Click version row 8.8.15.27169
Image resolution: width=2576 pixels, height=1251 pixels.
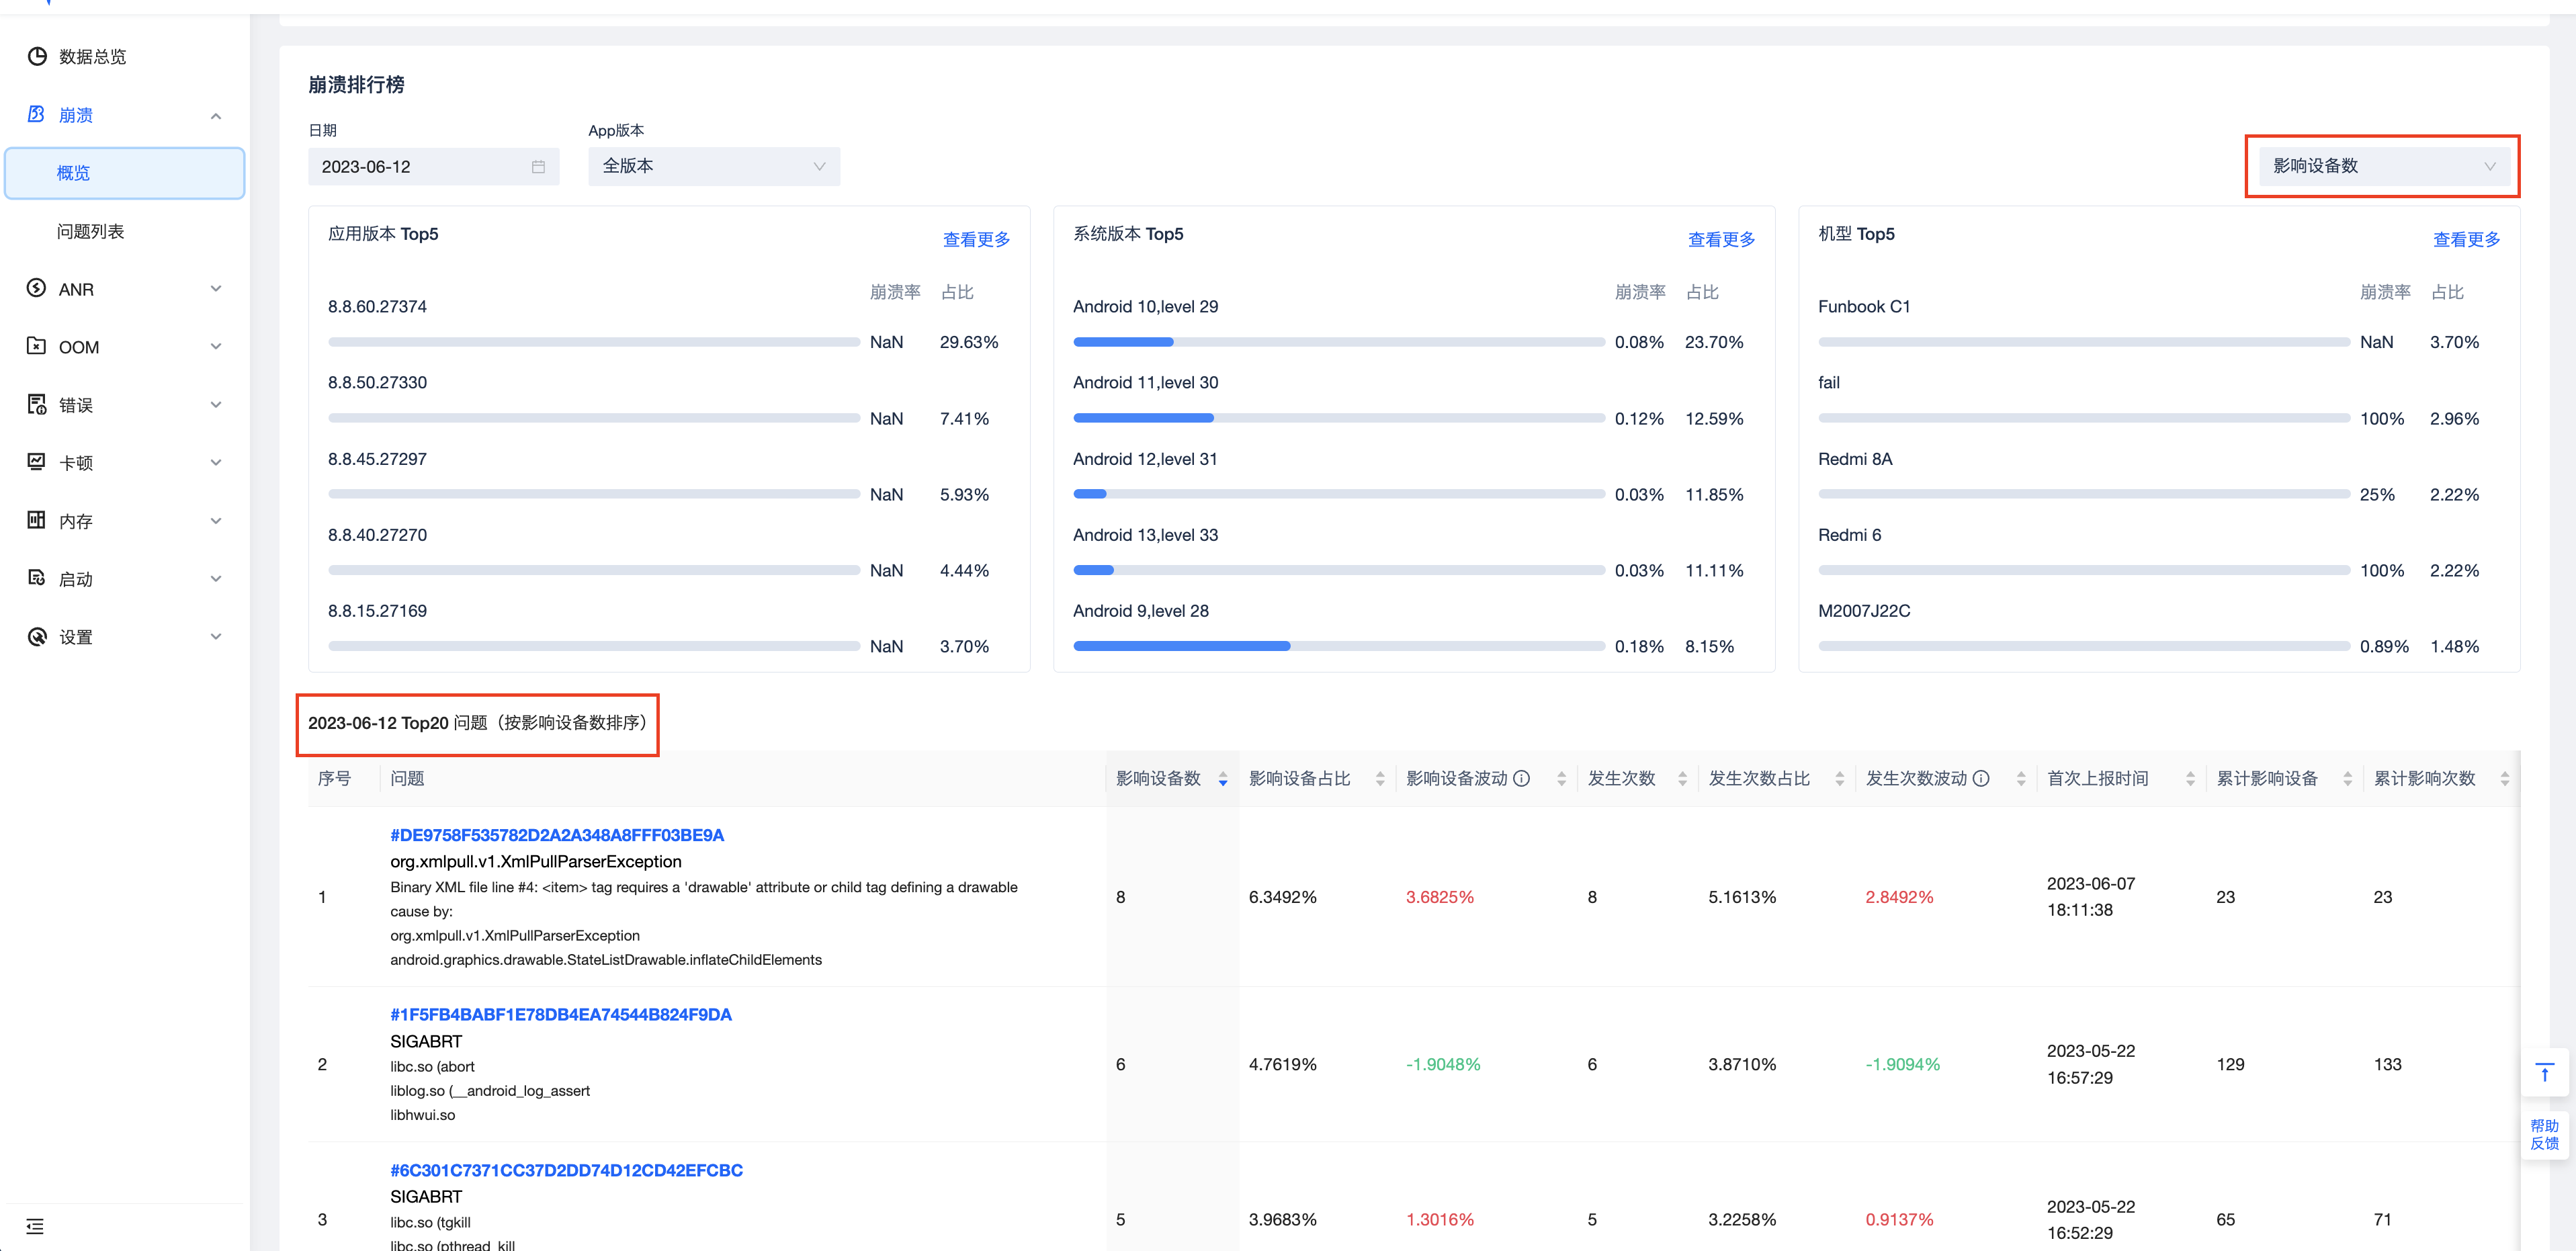[377, 611]
